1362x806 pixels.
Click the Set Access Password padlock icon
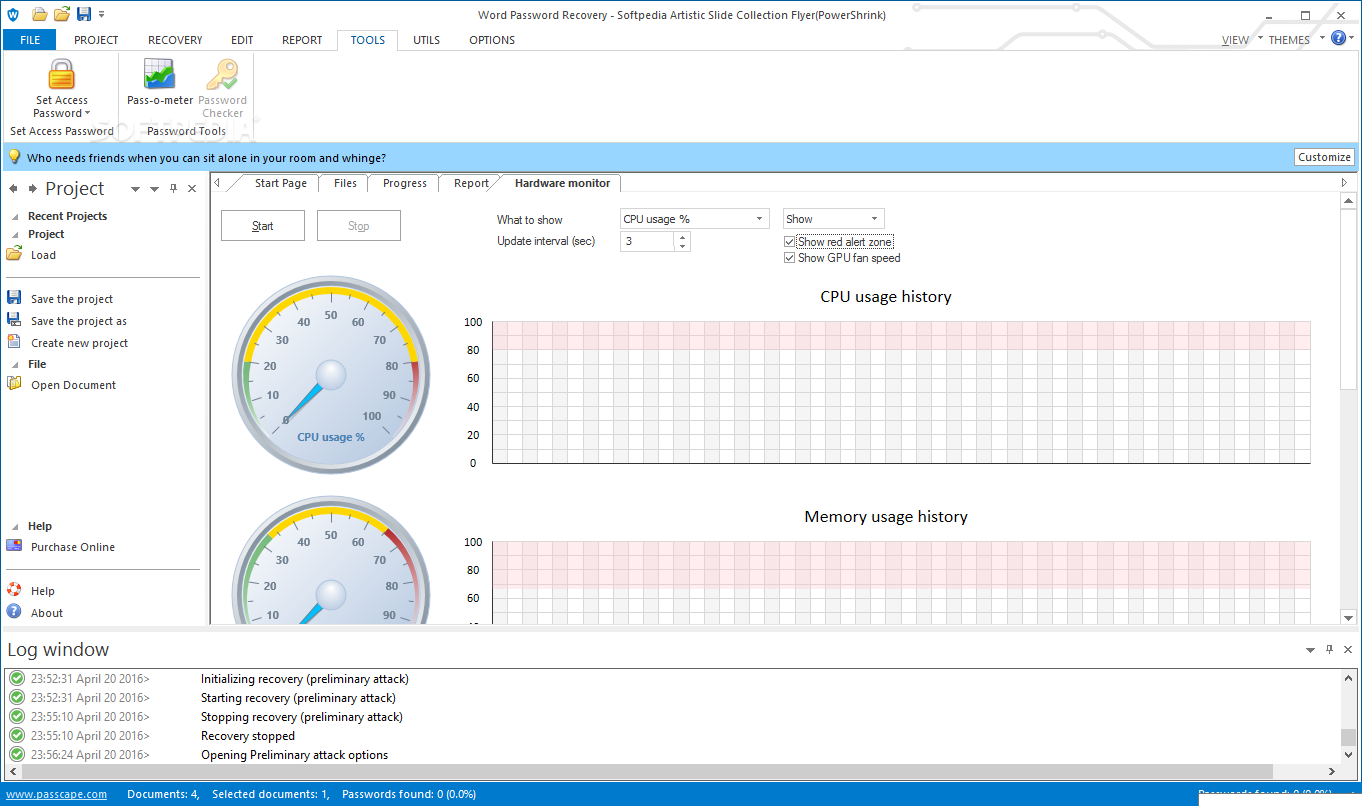click(x=62, y=75)
